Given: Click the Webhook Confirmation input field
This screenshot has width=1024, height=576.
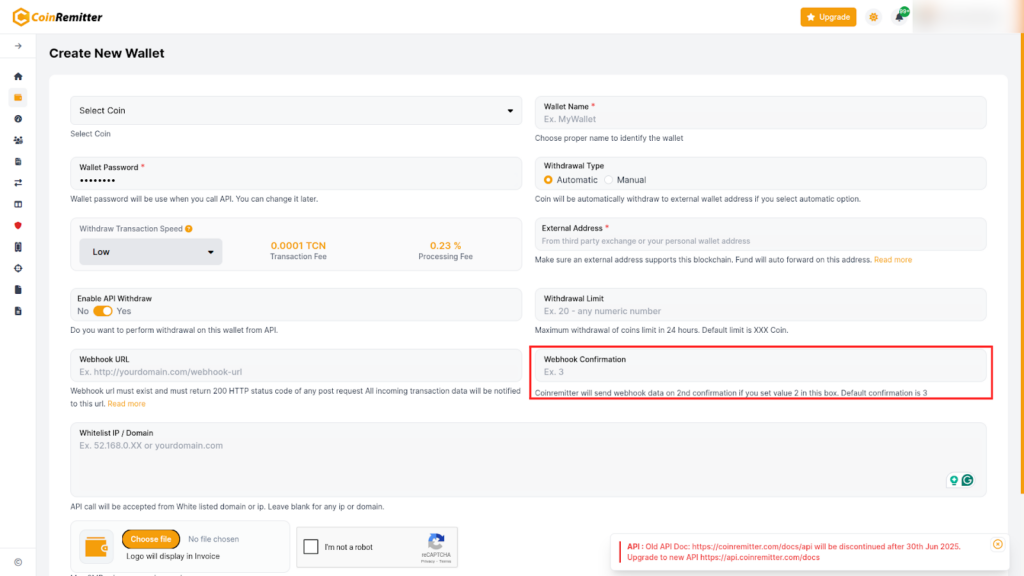Looking at the screenshot, I should [x=760, y=372].
